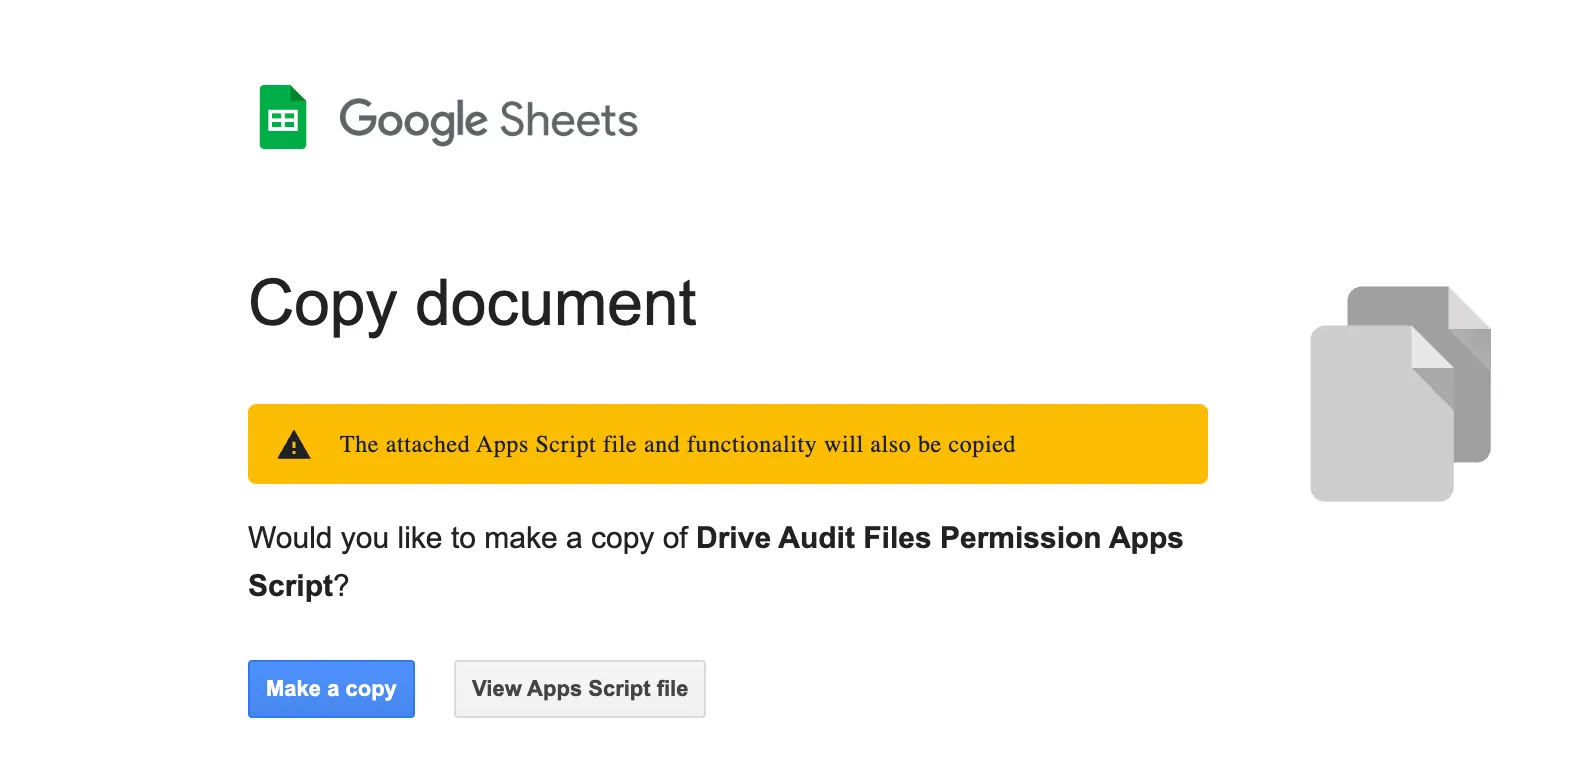Click the Make a copy button
Viewport: 1574px width, 782px height.
coord(331,689)
